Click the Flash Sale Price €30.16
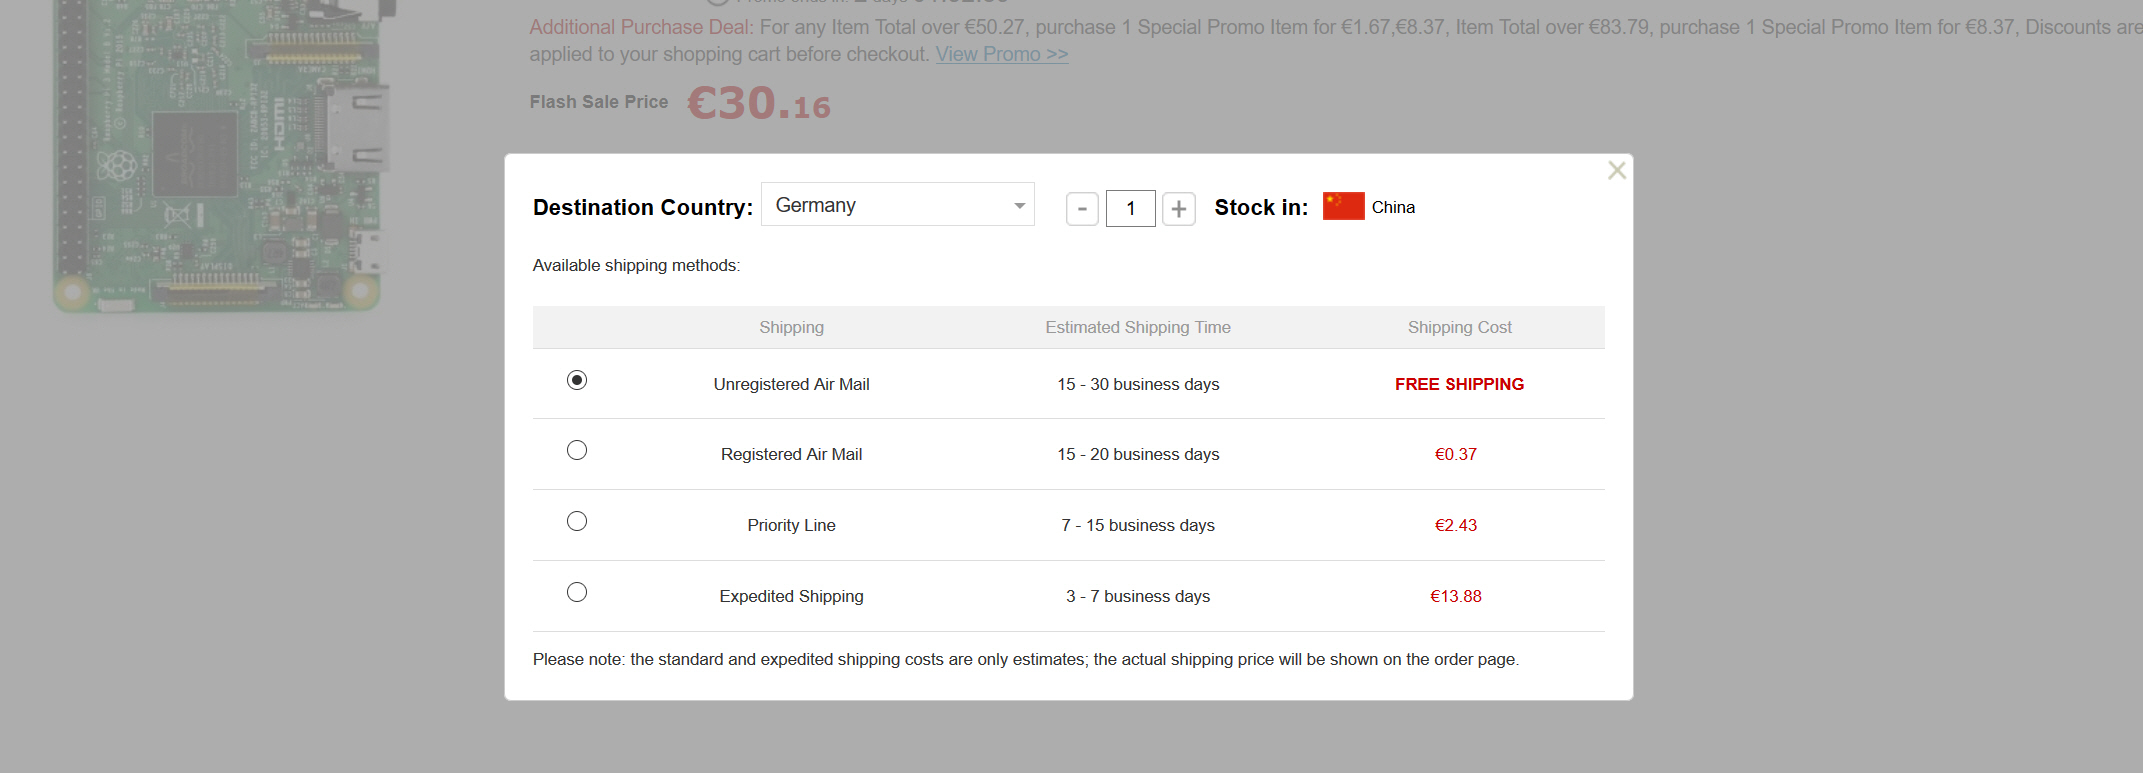 click(759, 103)
